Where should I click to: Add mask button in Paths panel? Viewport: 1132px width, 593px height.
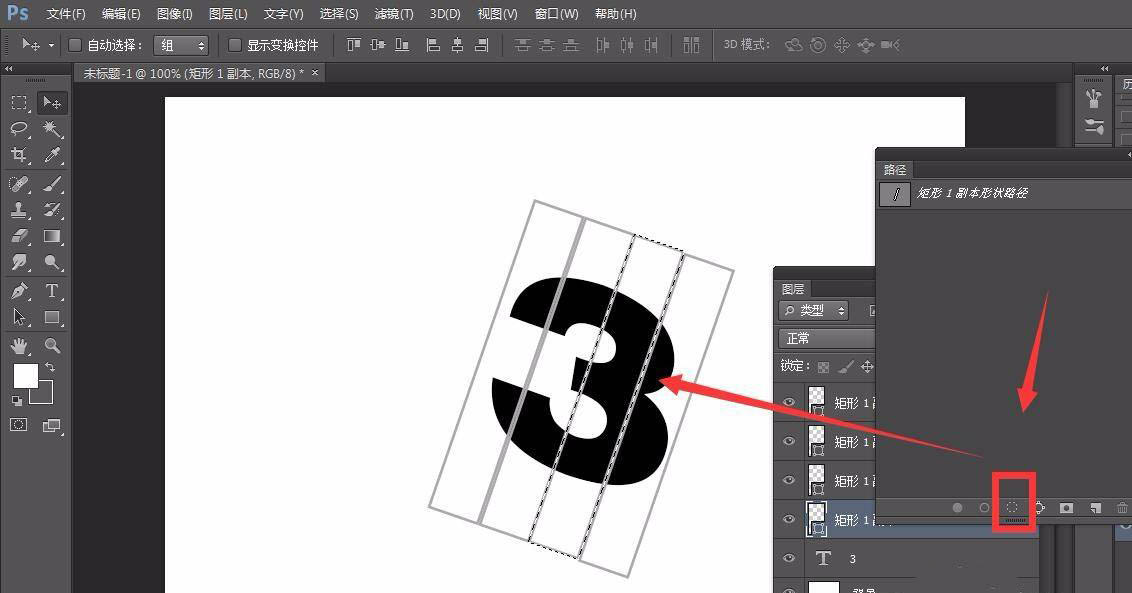tap(1066, 508)
